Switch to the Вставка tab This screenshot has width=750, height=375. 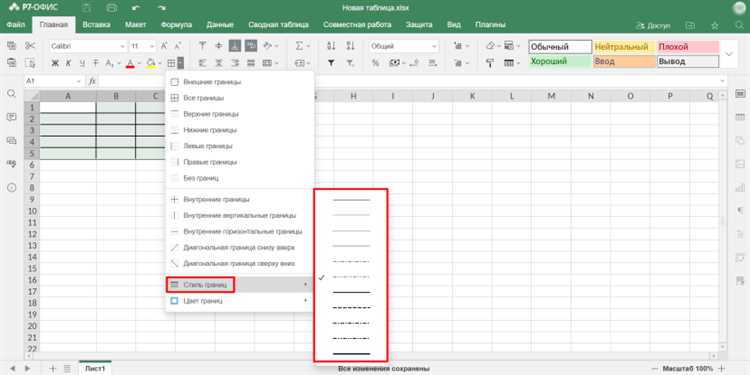(96, 24)
